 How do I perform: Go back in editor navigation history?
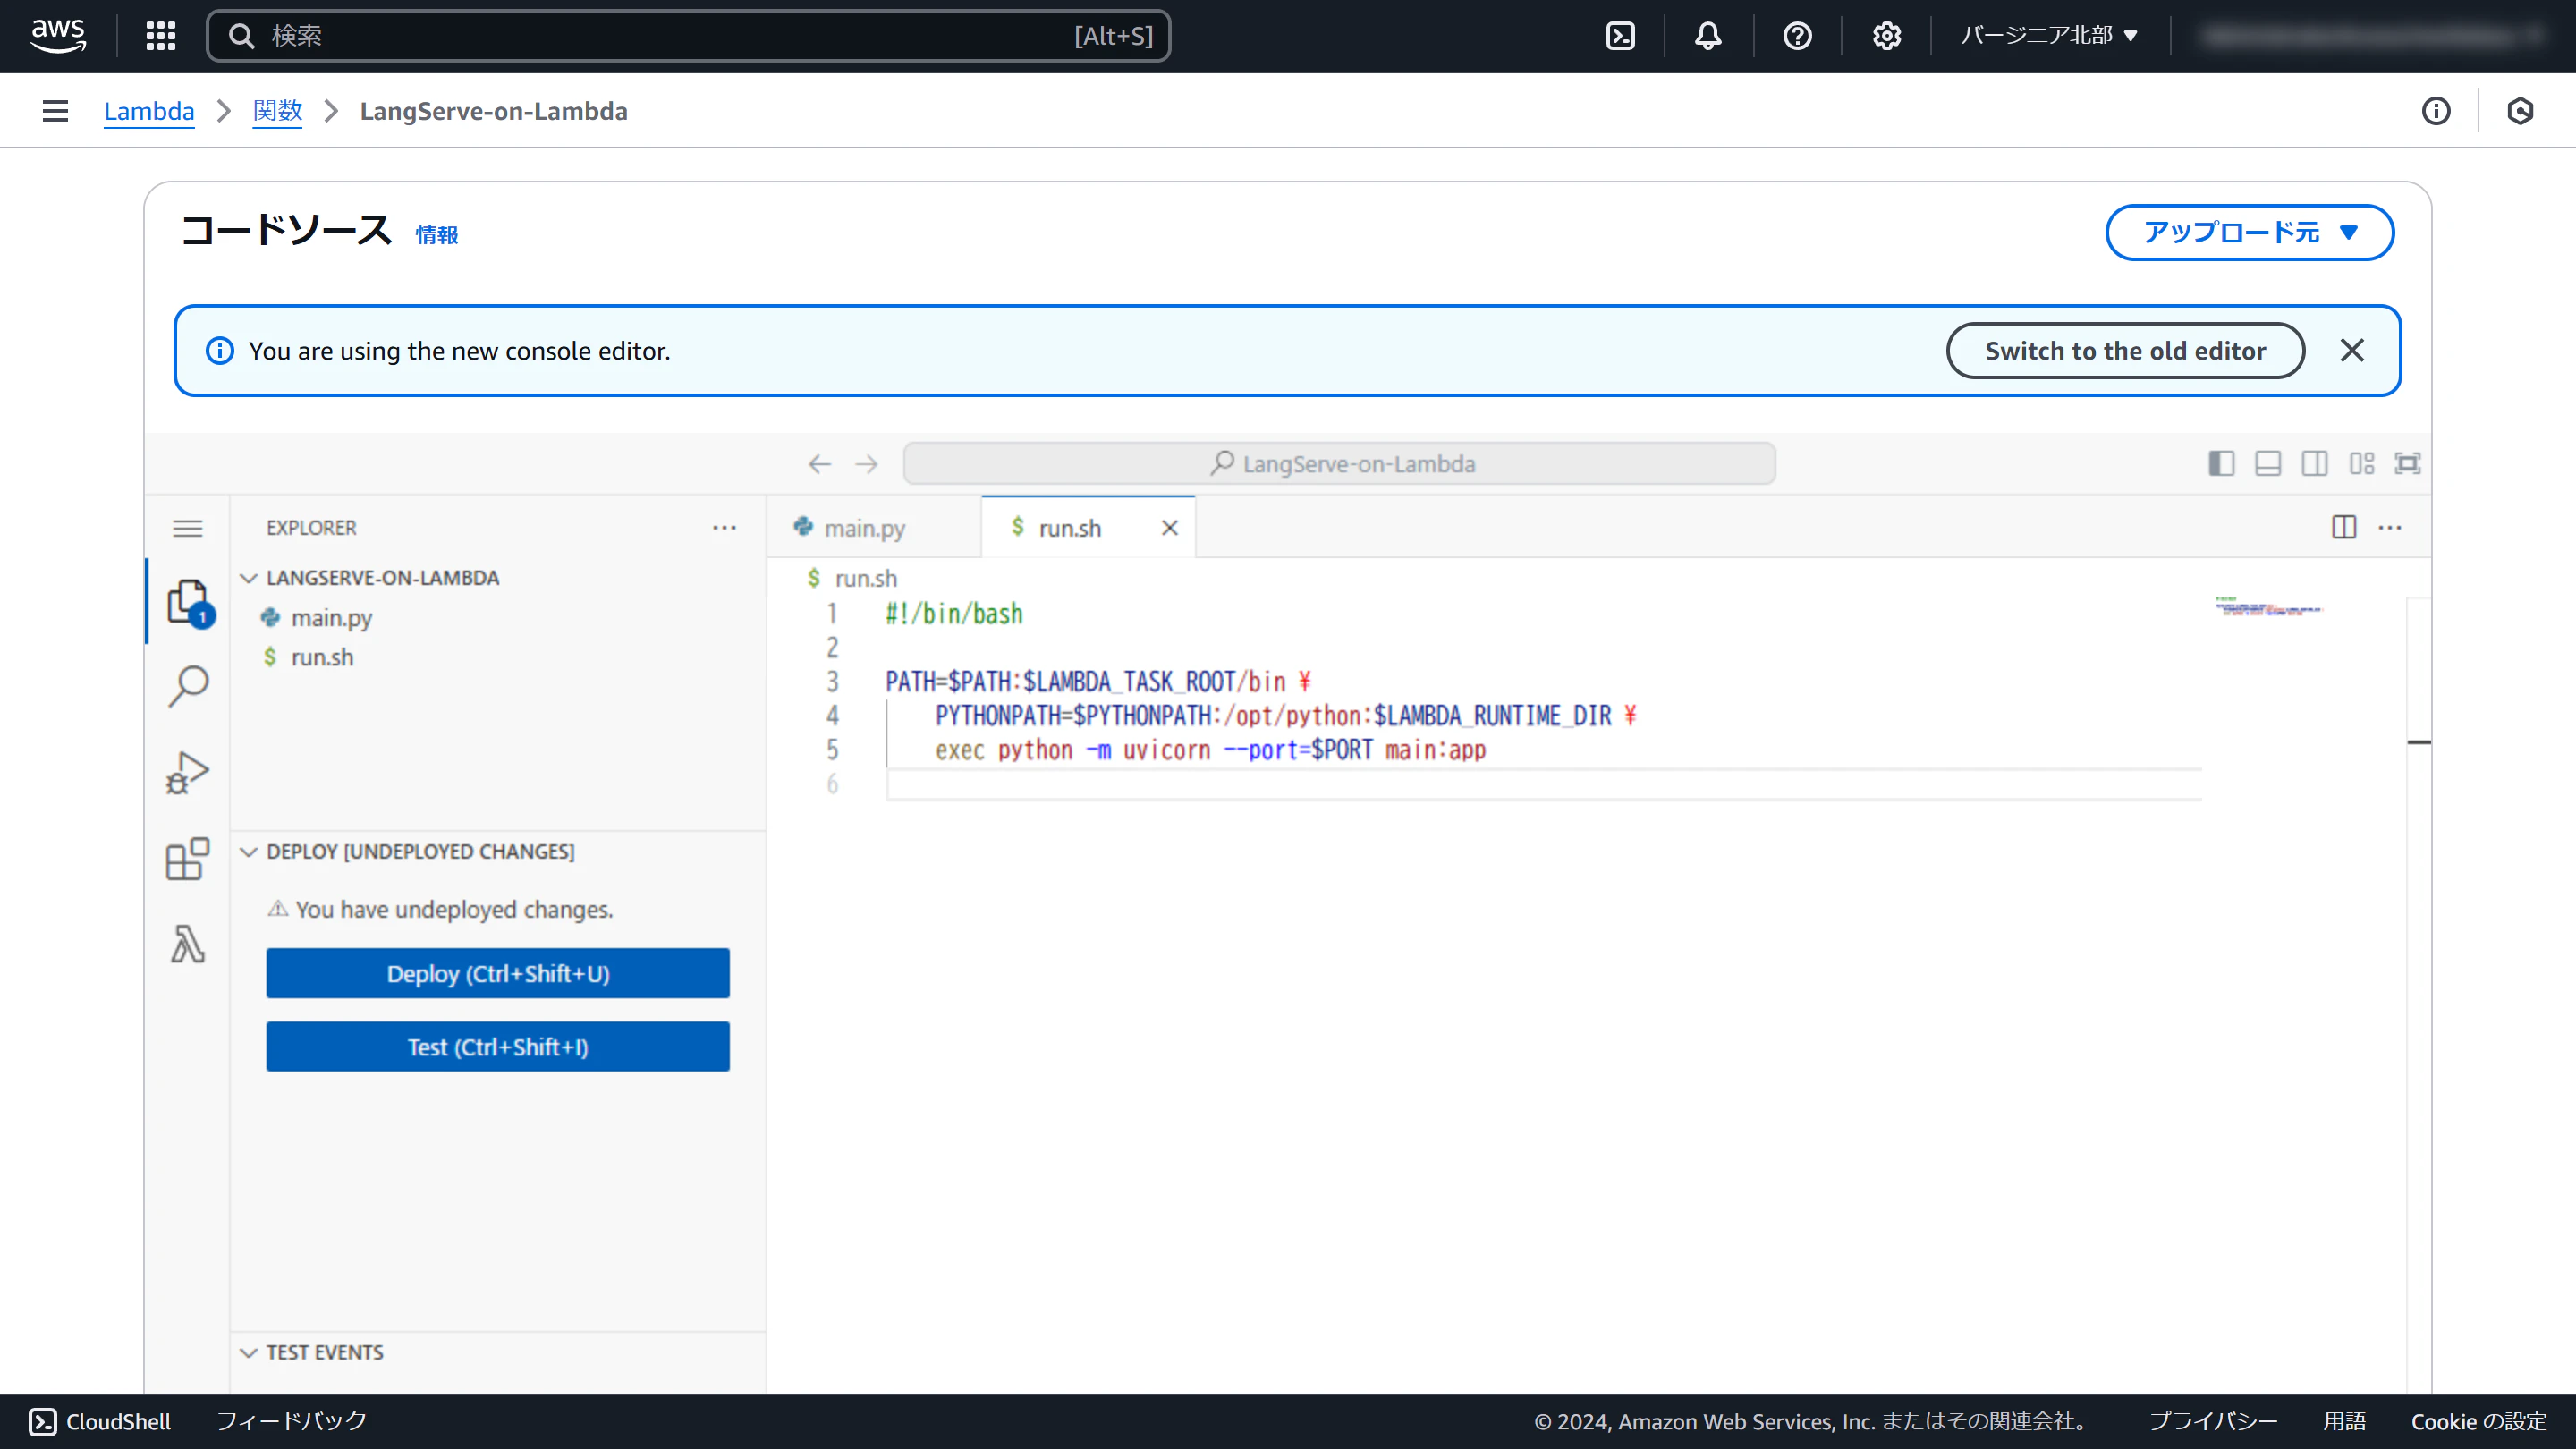[x=820, y=464]
